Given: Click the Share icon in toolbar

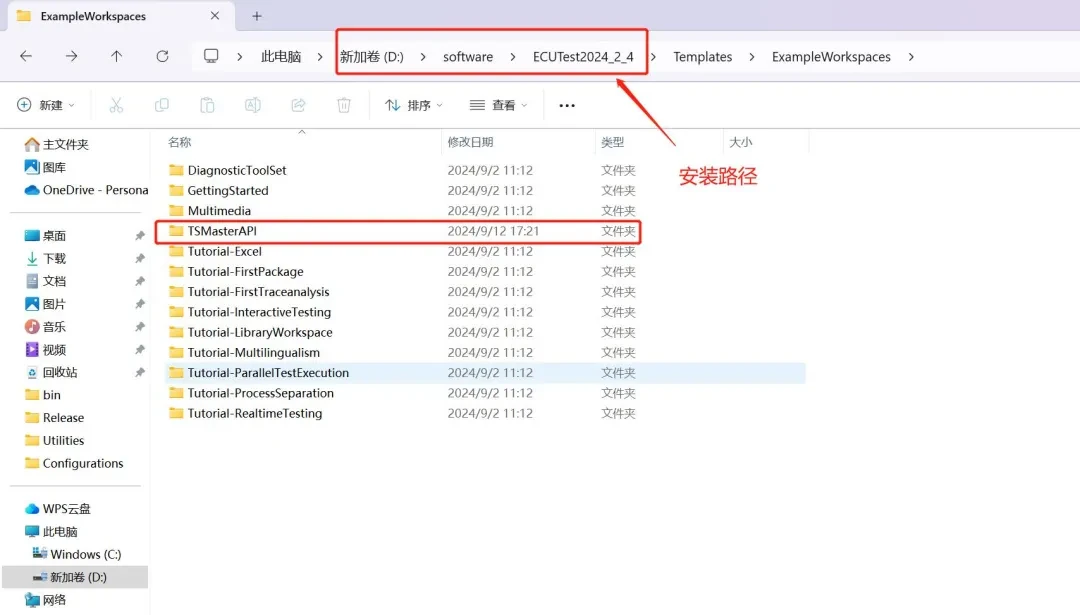Looking at the screenshot, I should (298, 105).
